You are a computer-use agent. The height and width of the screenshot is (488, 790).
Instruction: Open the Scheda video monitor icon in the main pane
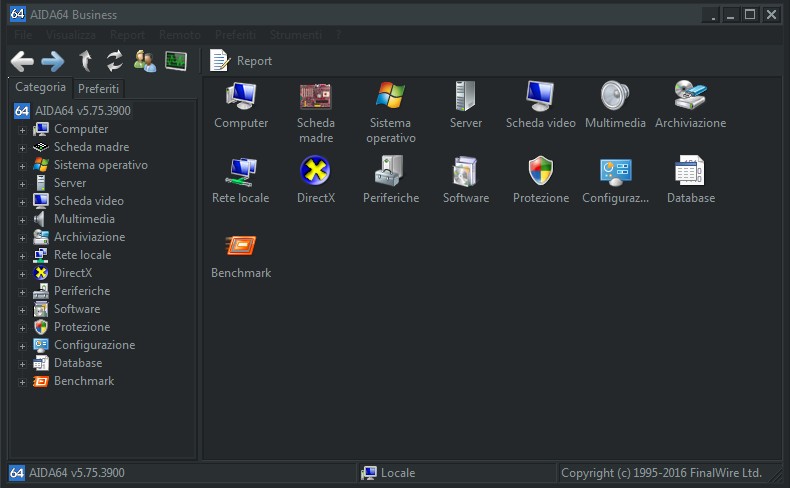click(541, 96)
